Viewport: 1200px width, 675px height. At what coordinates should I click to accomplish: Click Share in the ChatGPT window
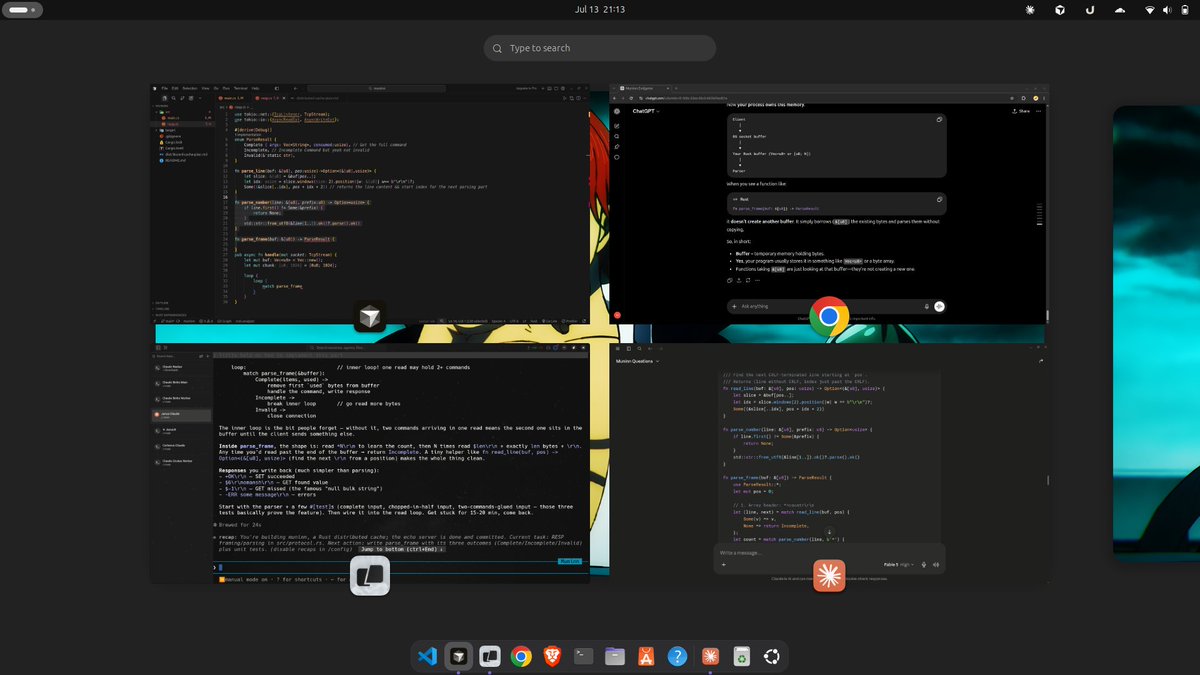pos(1021,111)
